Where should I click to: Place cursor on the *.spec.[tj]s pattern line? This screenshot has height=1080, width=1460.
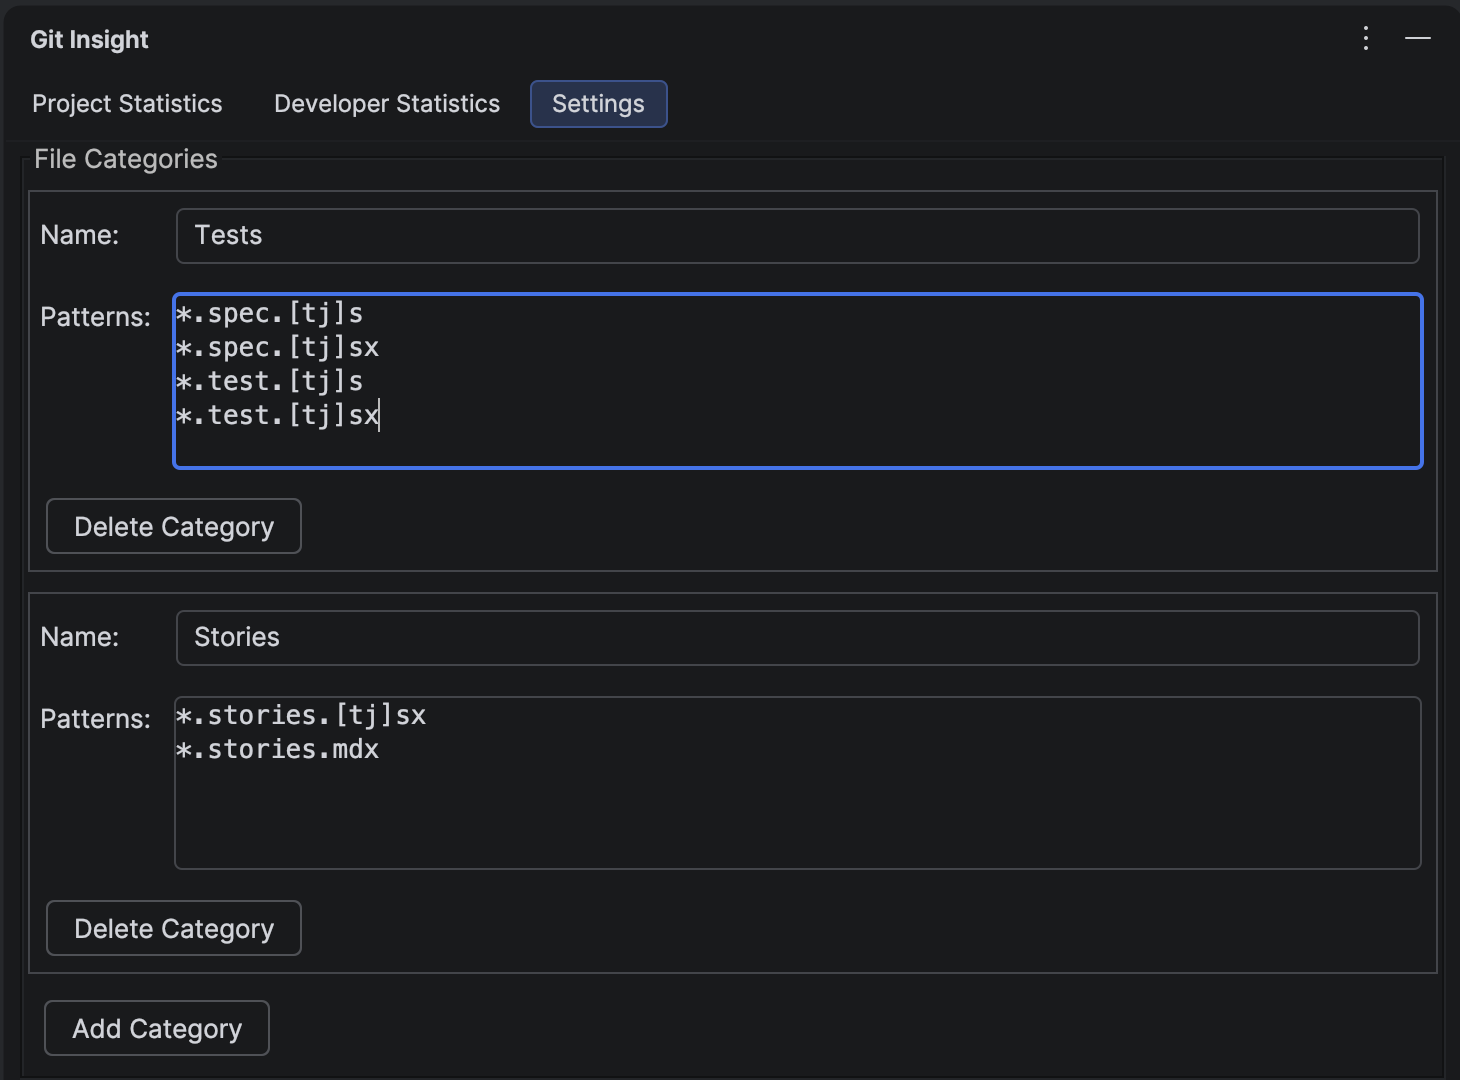(270, 312)
